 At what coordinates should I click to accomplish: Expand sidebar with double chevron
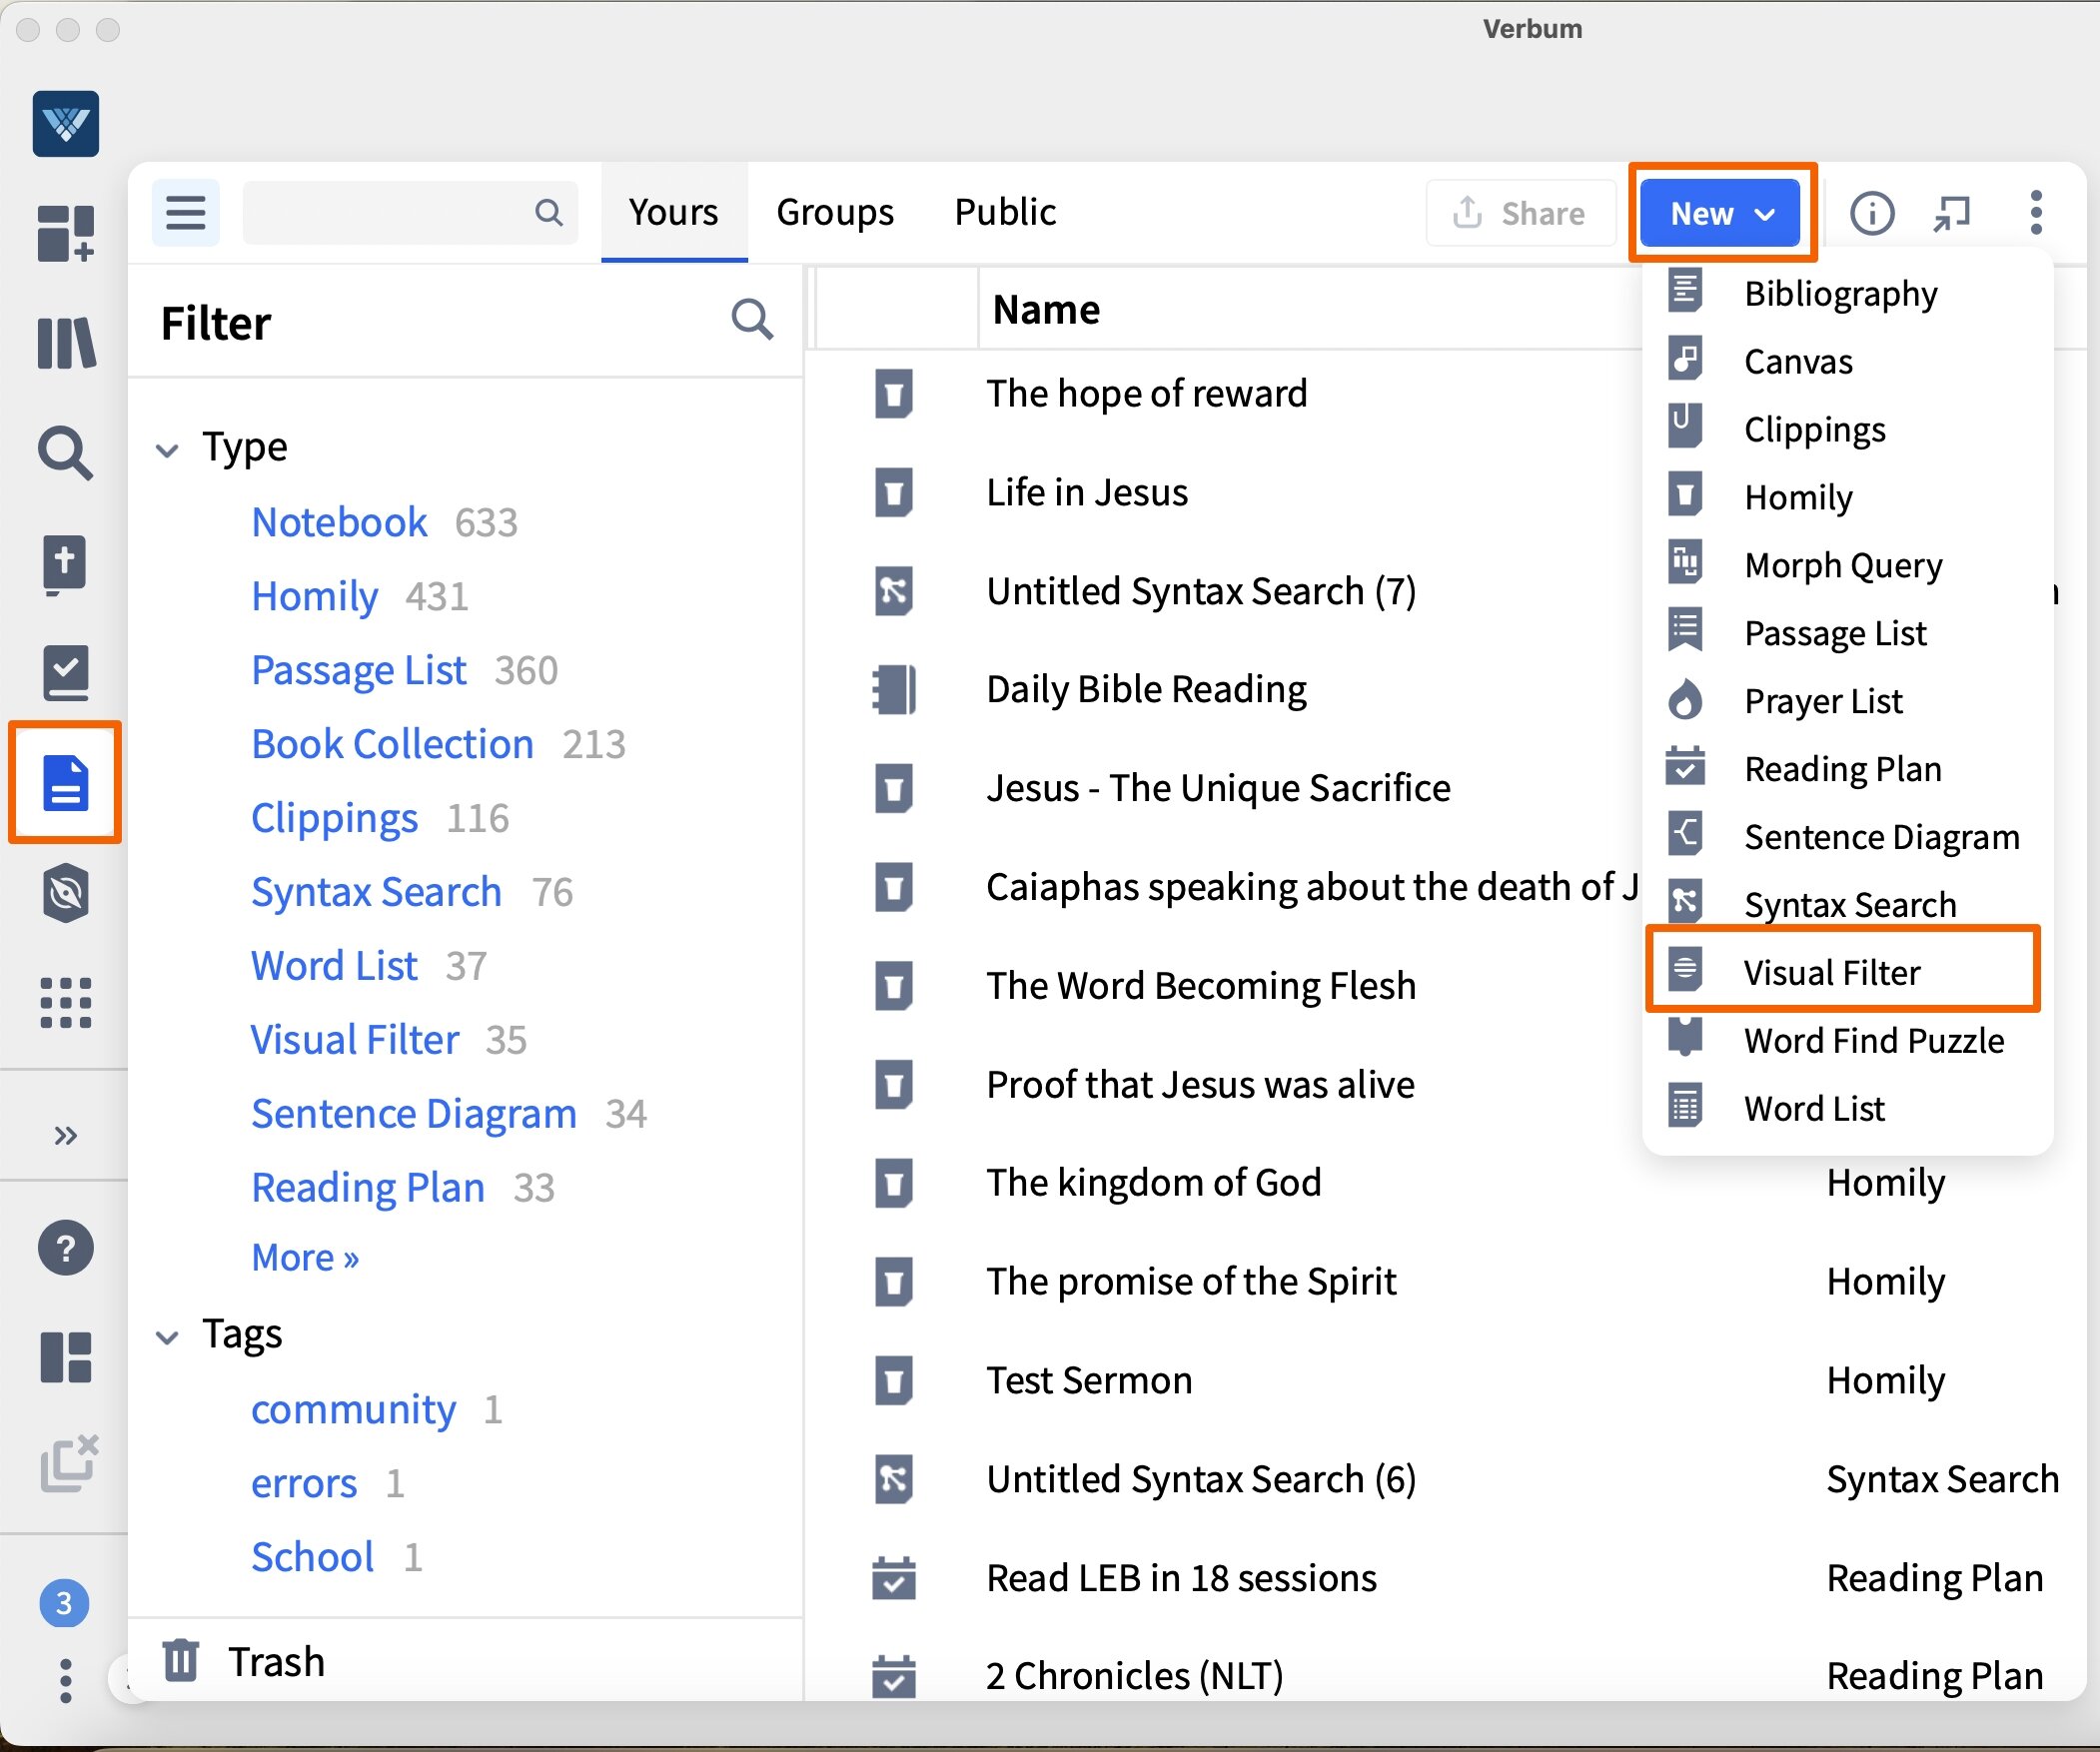[x=66, y=1135]
